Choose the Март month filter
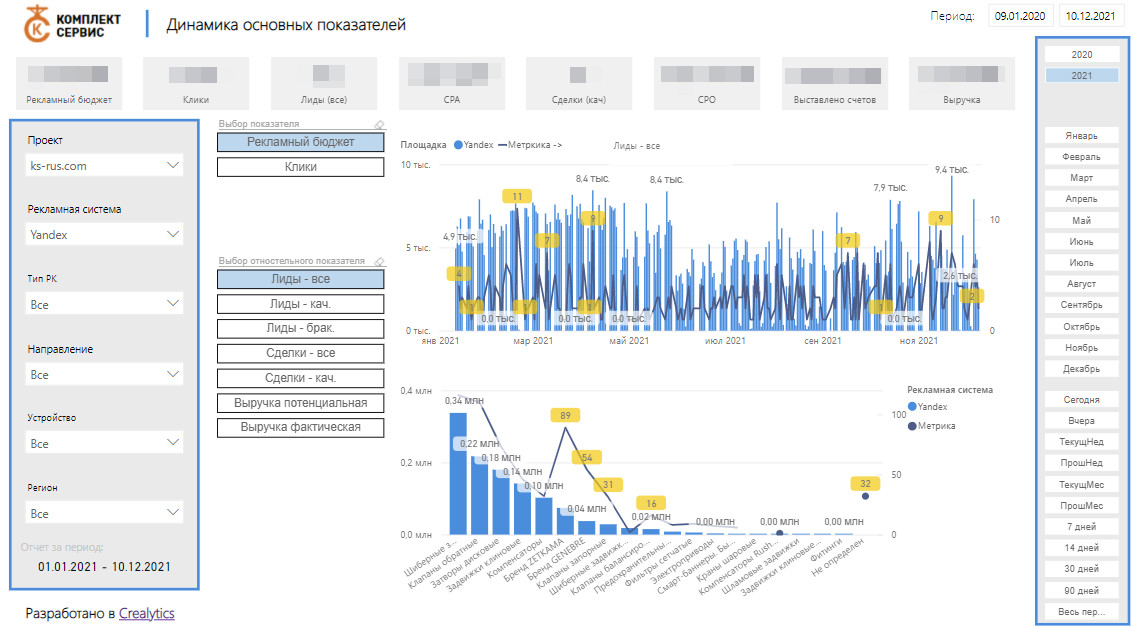Image resolution: width=1134 pixels, height=627 pixels. tap(1081, 178)
